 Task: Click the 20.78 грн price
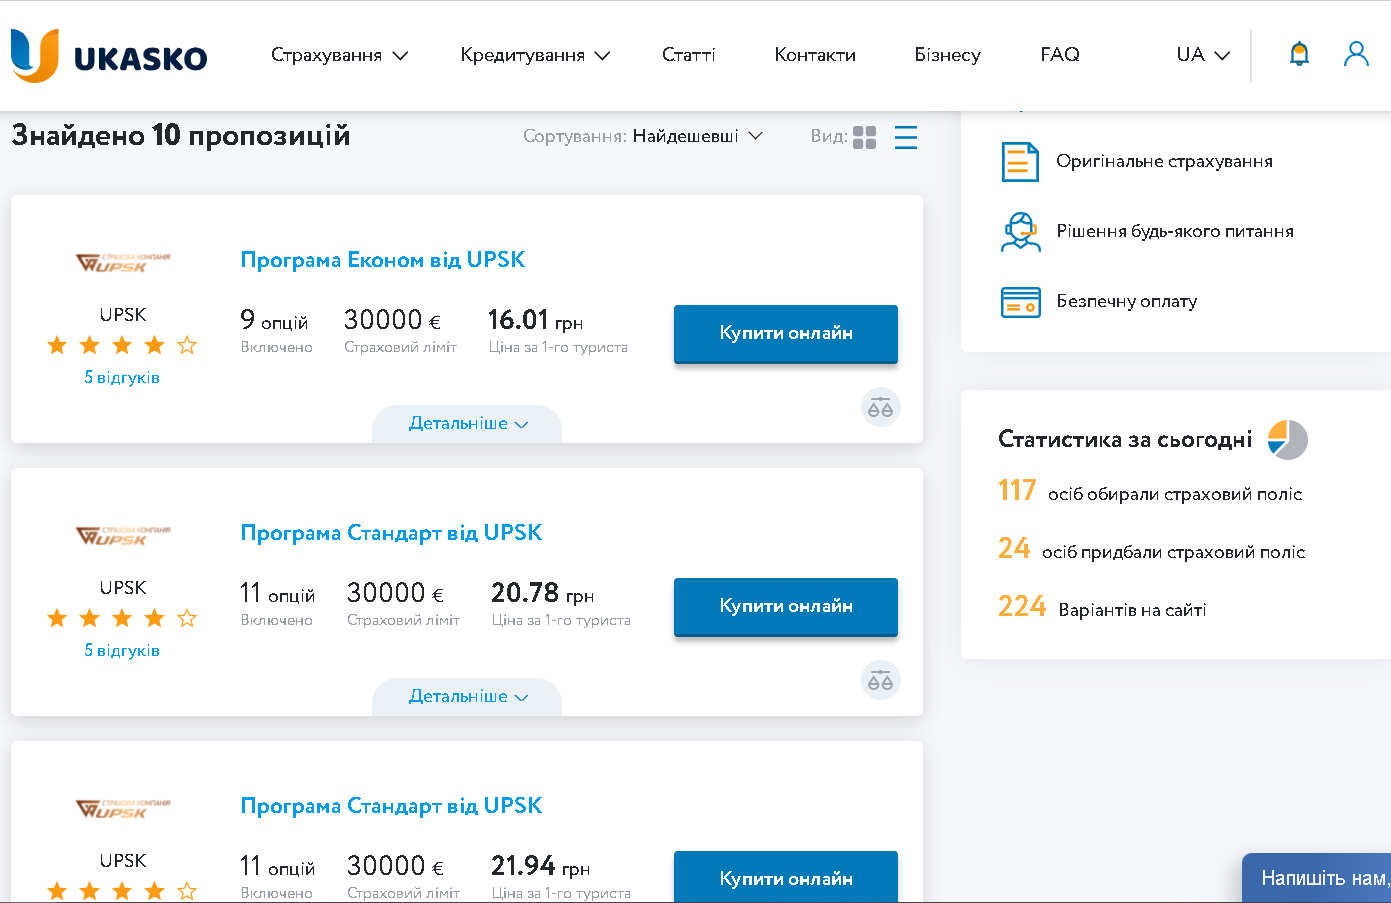tap(543, 593)
